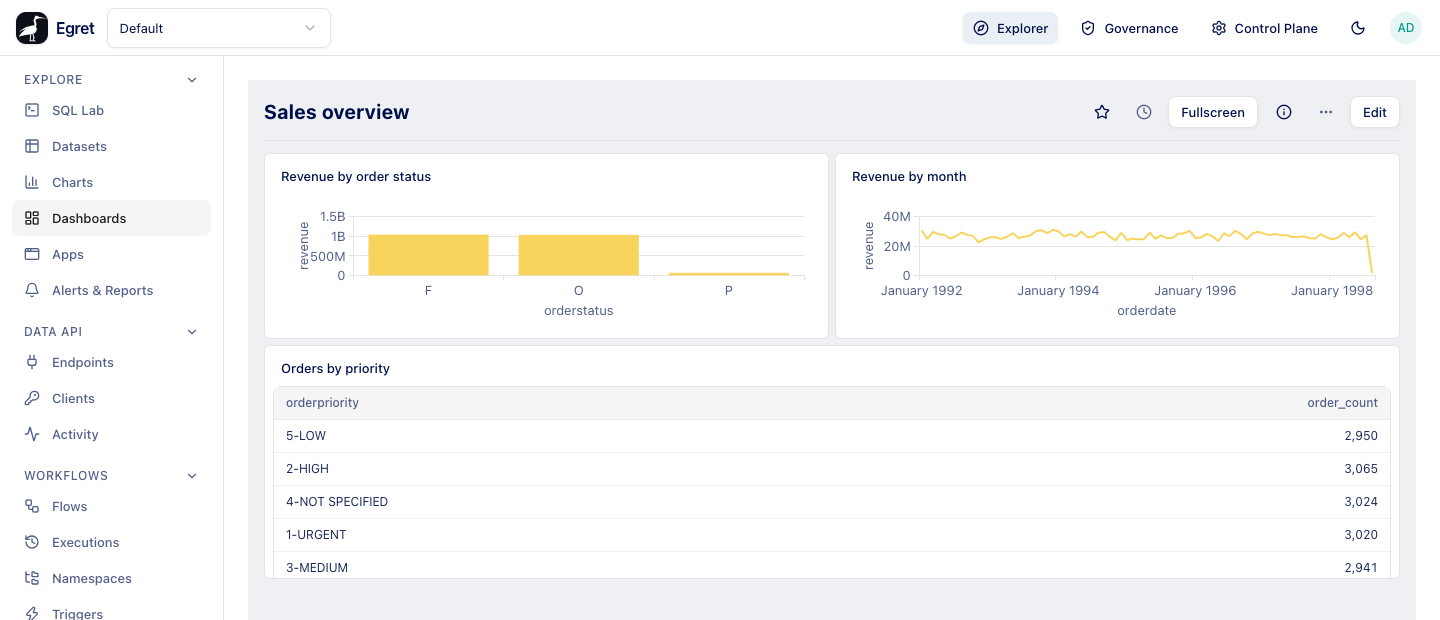Open the Governance section
Image resolution: width=1440 pixels, height=620 pixels.
1129,28
